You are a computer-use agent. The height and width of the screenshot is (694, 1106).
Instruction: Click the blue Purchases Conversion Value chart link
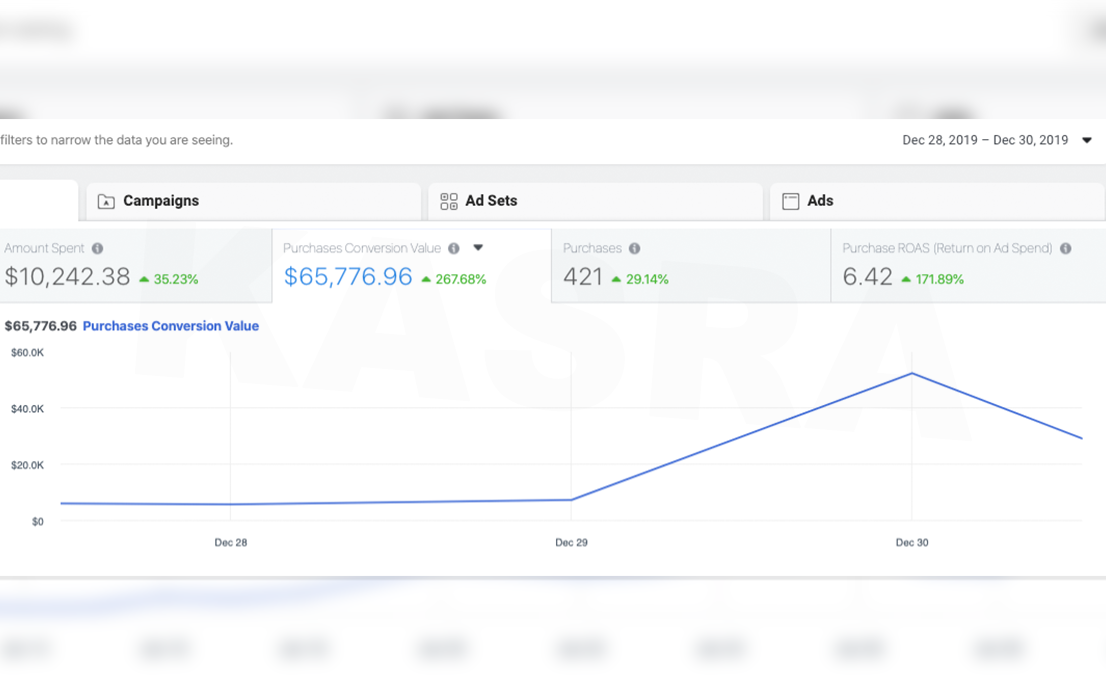coord(170,326)
